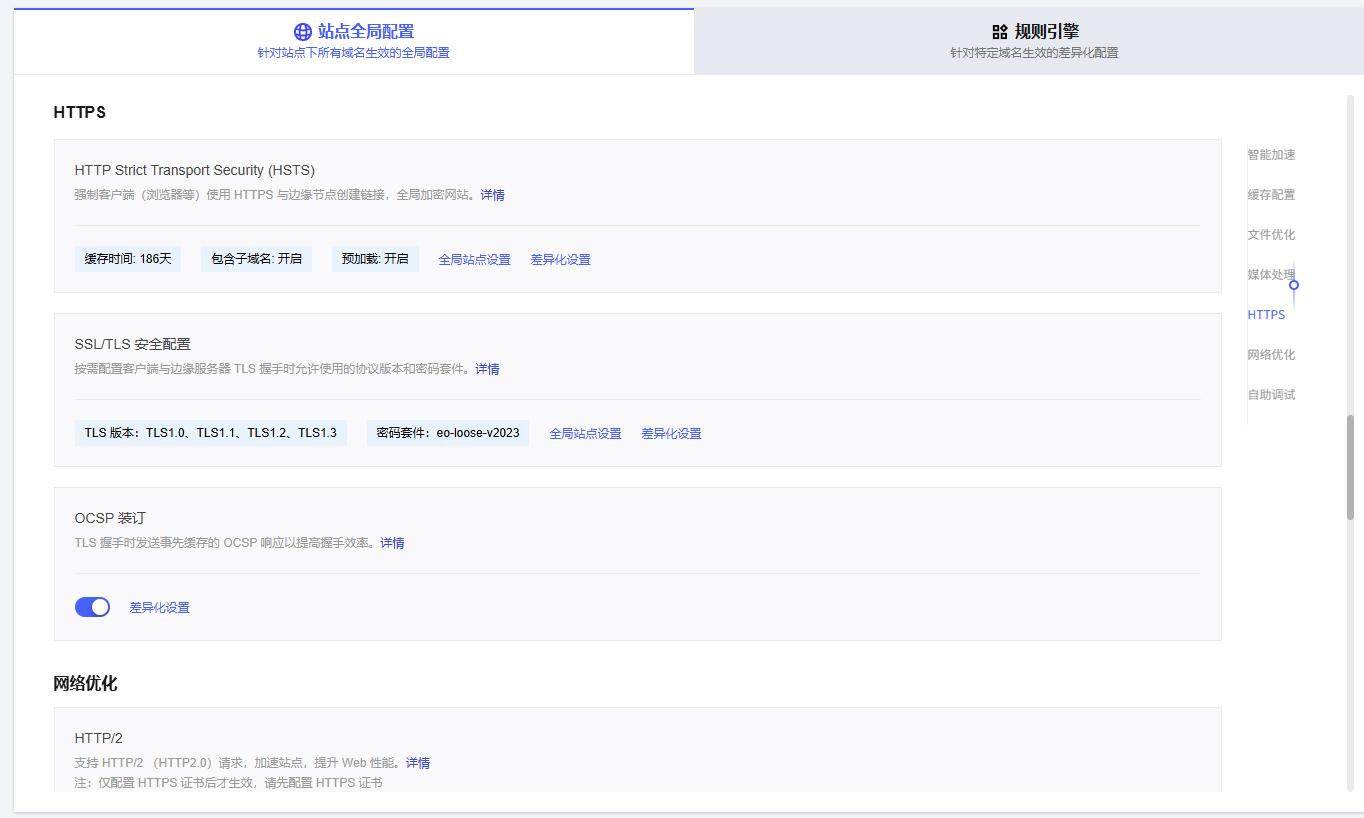The width and height of the screenshot is (1364, 818).
Task: Jump to 缓存配置 in side navigation
Action: coord(1271,195)
